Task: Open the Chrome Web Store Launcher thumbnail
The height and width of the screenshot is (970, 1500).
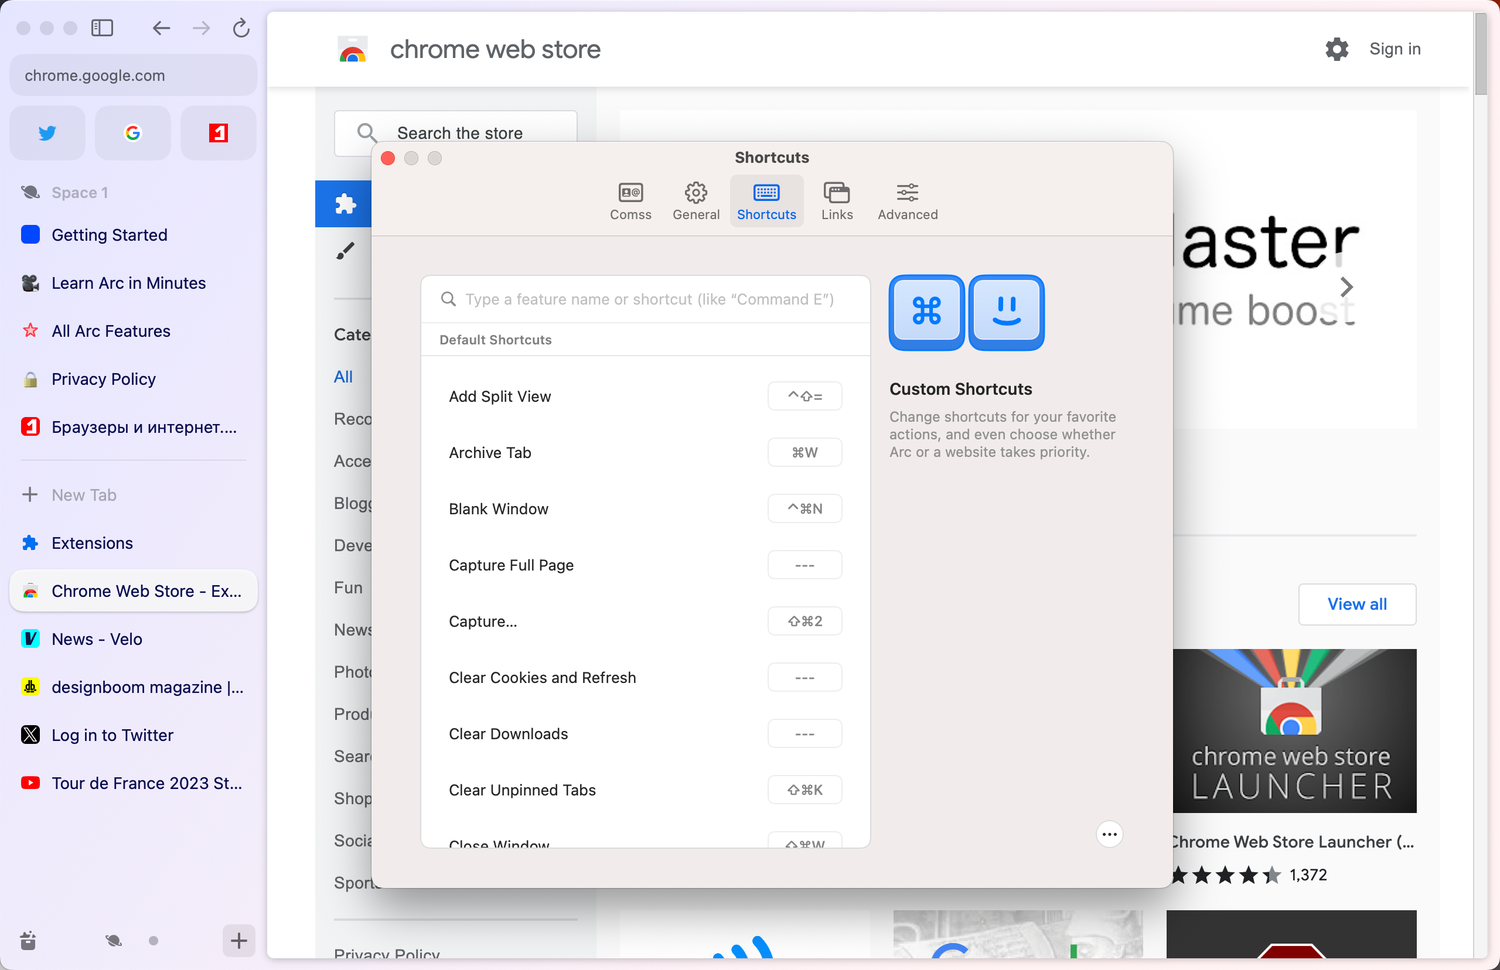Action: coord(1294,731)
